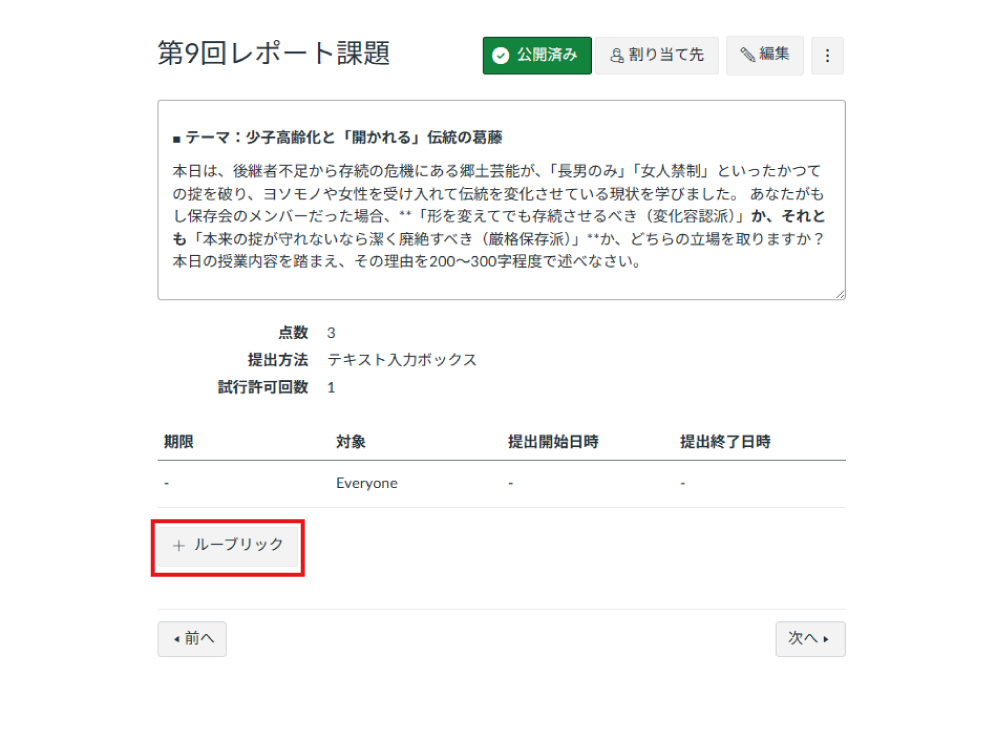Open the kebab menu for more assignment actions
1000x745 pixels.
coord(827,55)
